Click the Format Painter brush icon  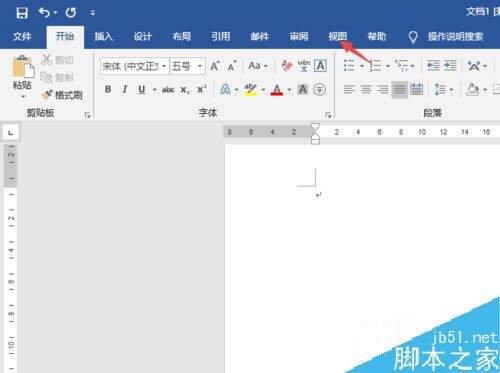(47, 95)
